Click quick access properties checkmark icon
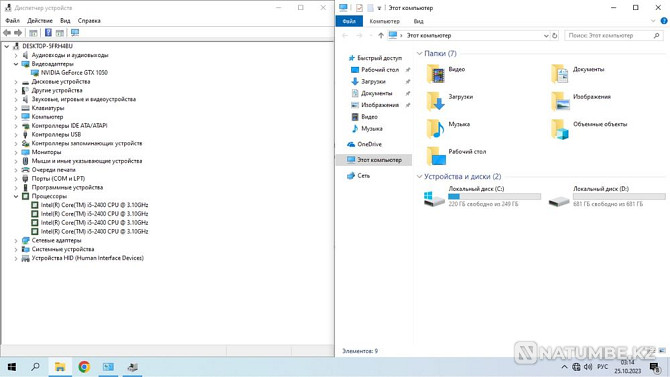Screen dimensions: 670x377 tap(359, 8)
